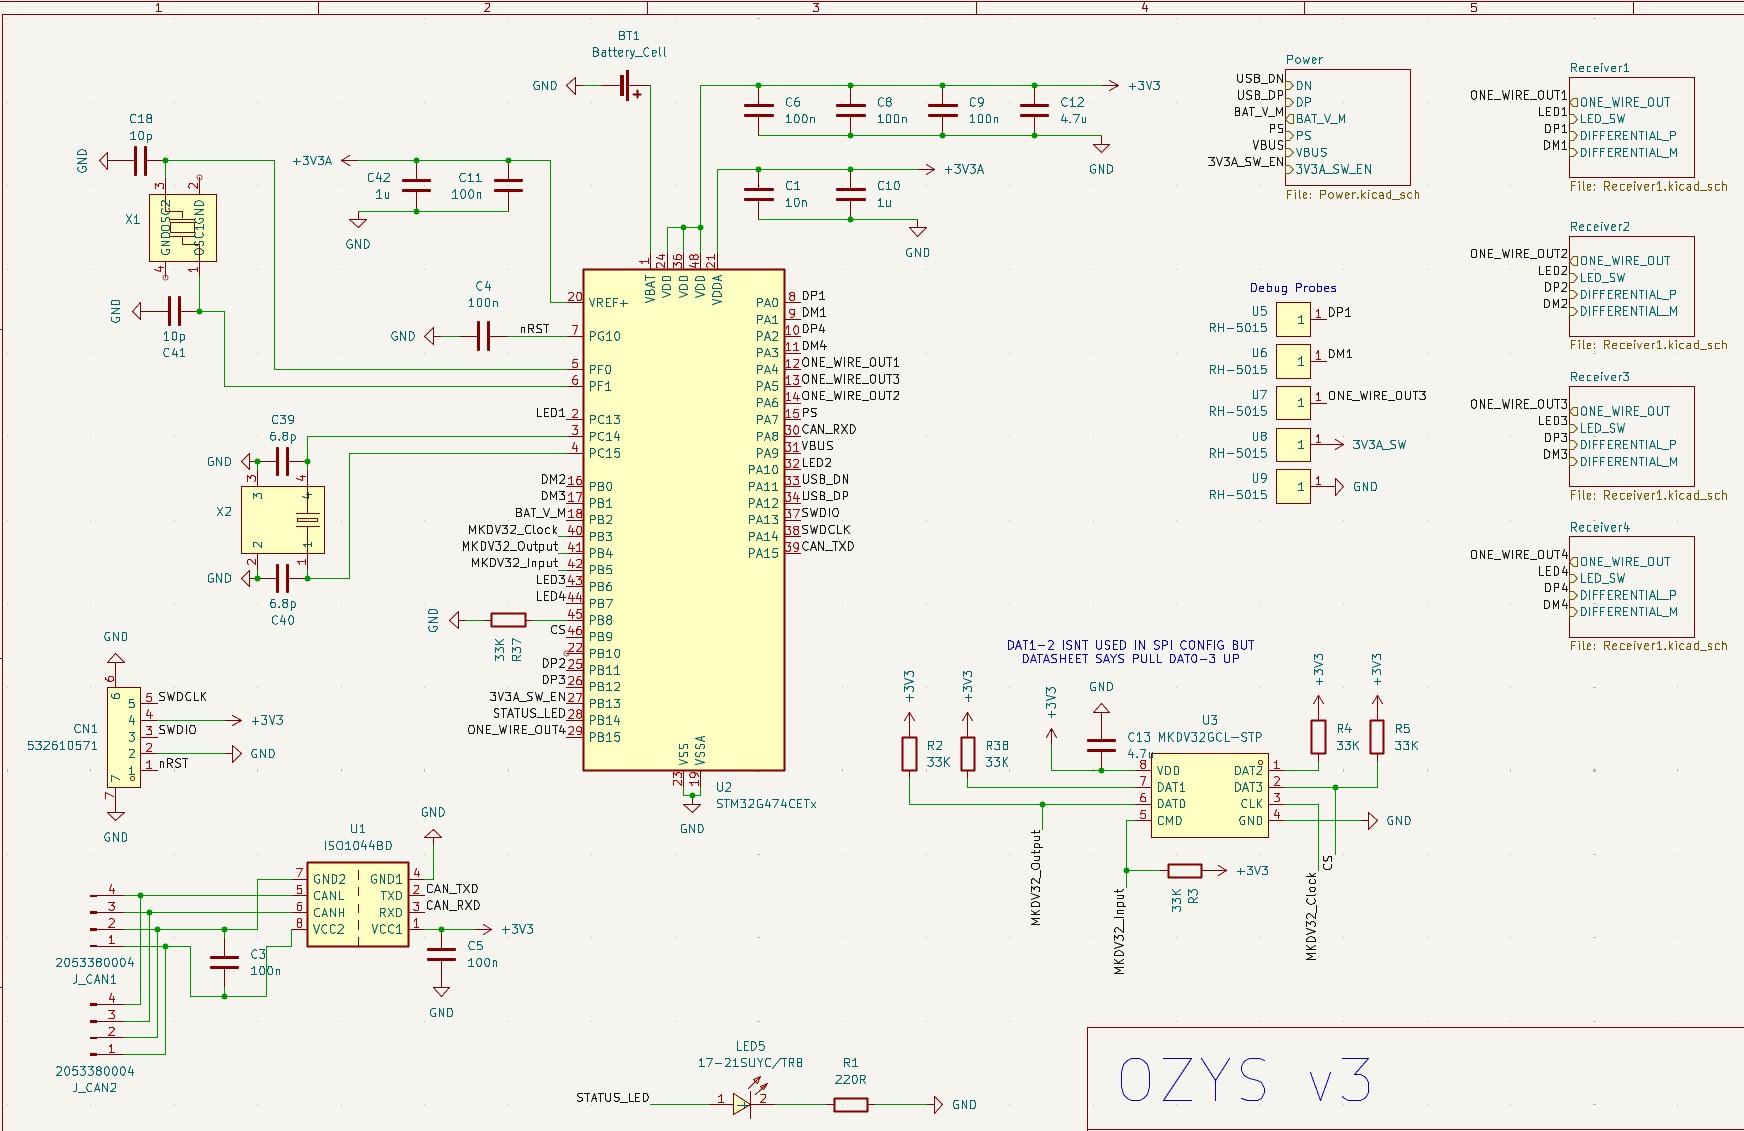The width and height of the screenshot is (1744, 1131).
Task: Open the Receiver1 hierarchical sheet block
Action: pos(1631,127)
